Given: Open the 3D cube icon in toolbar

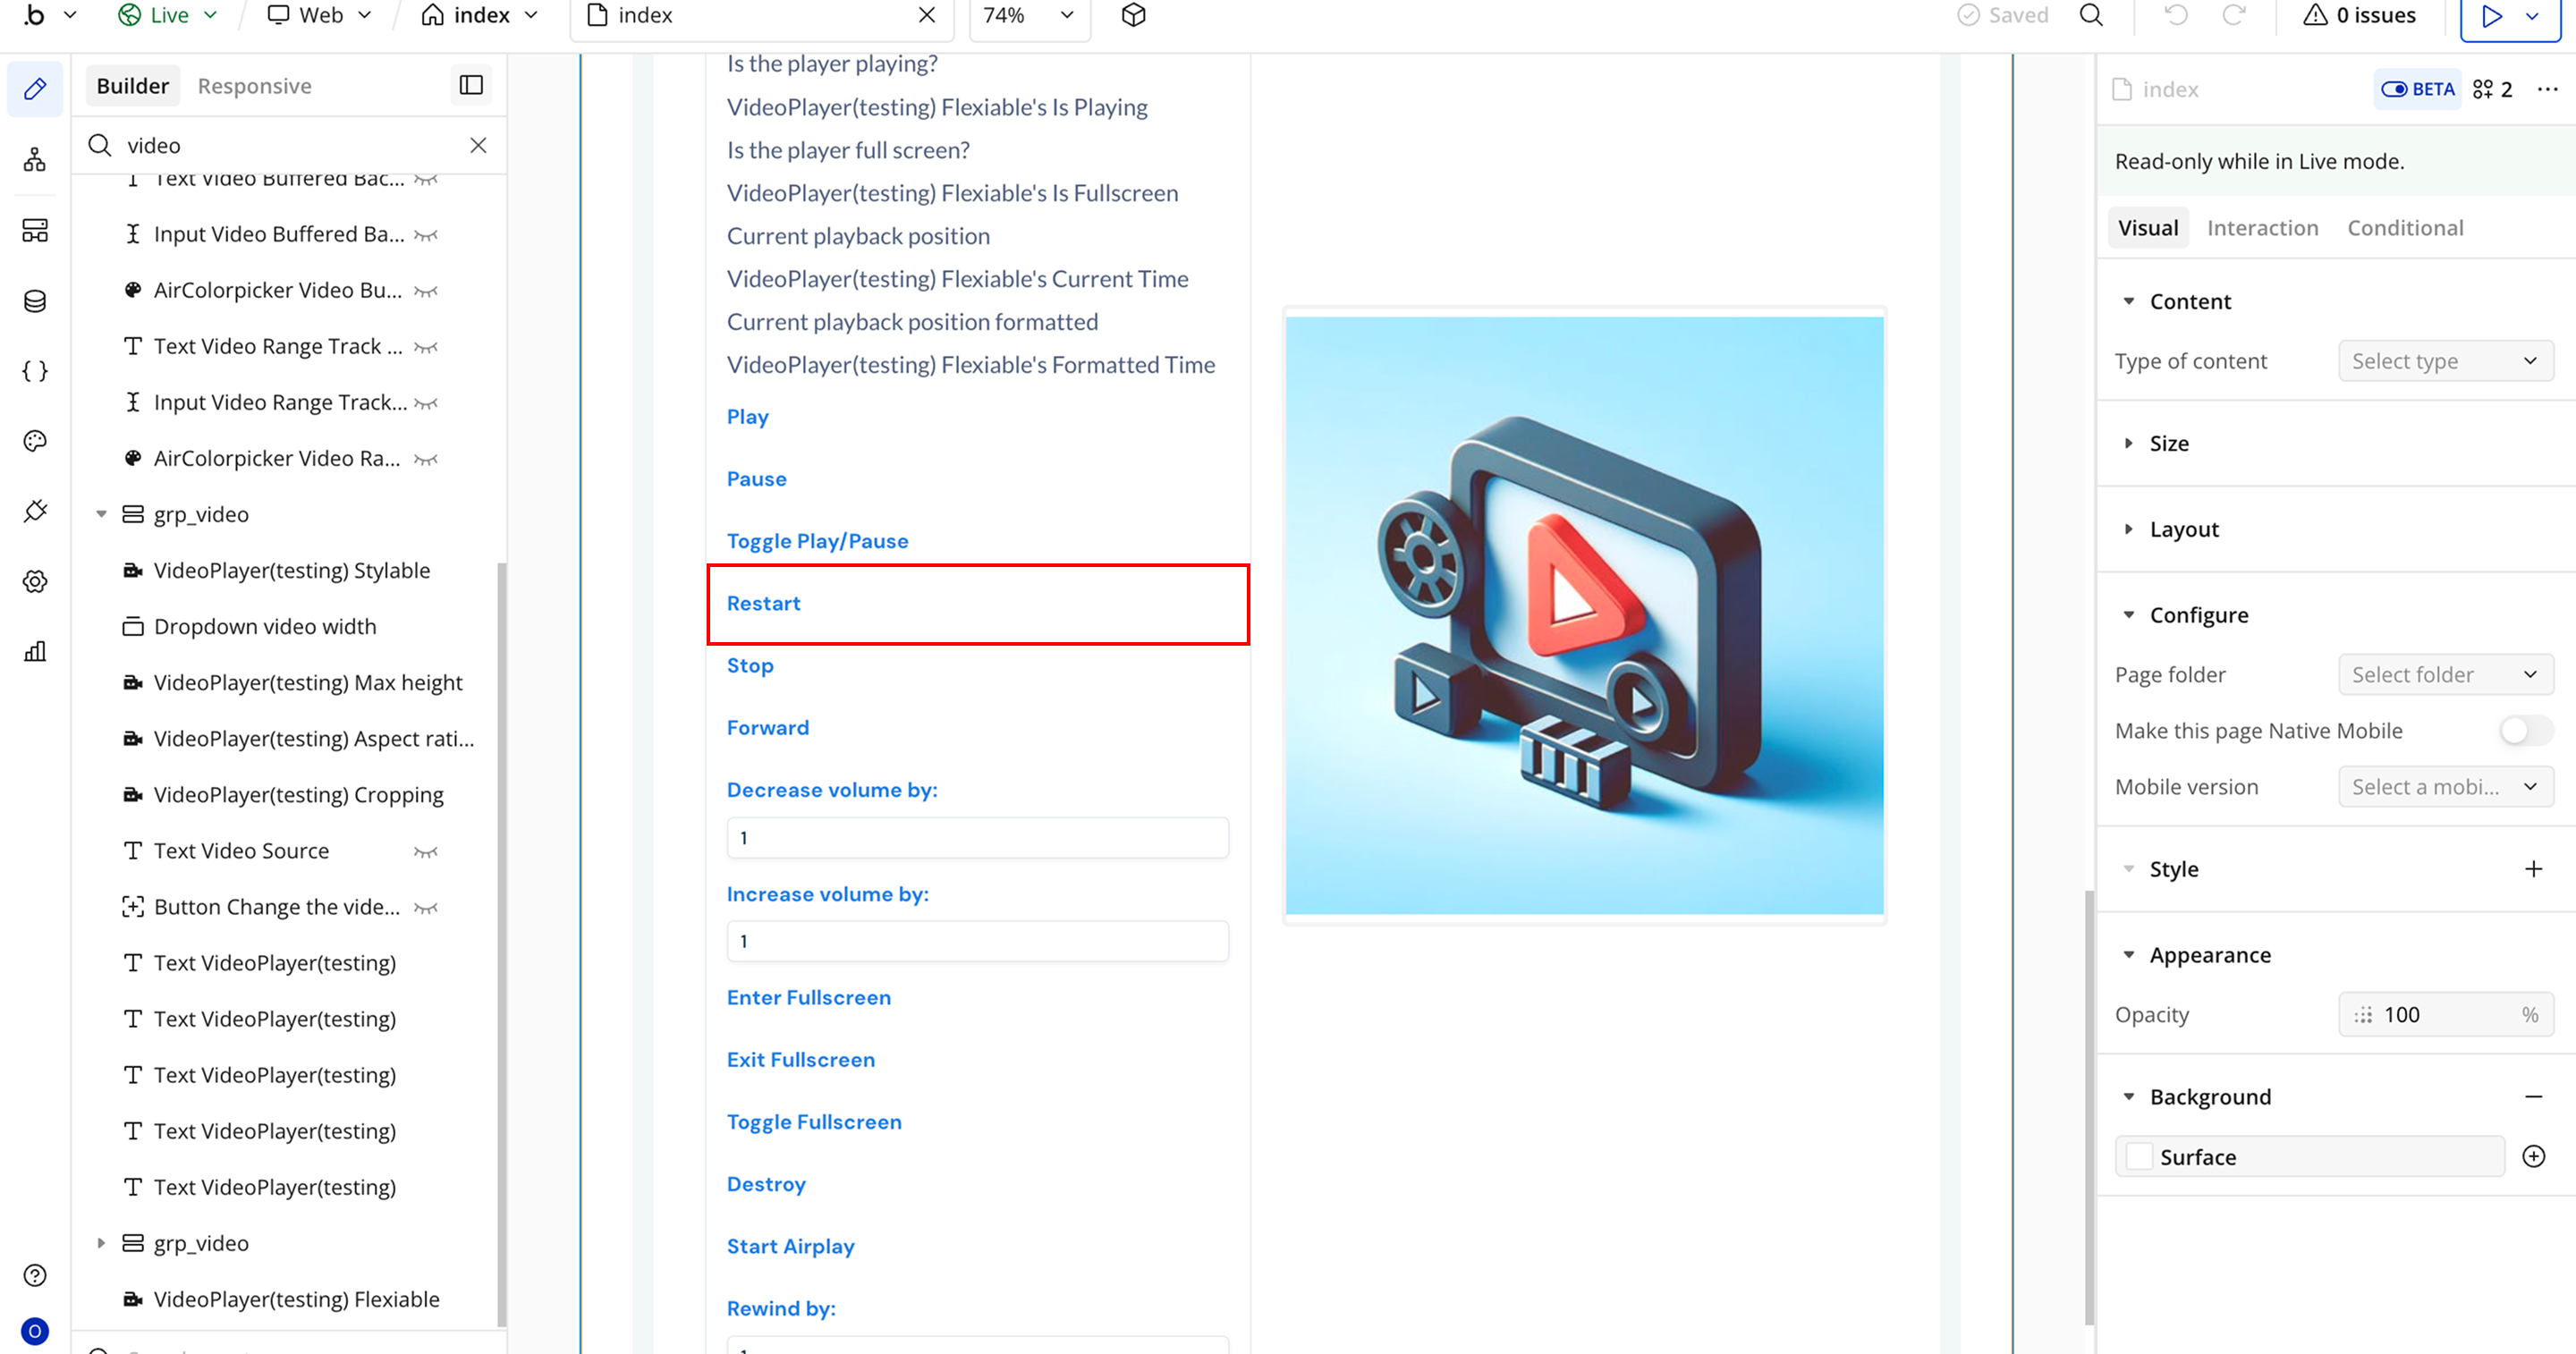Looking at the screenshot, I should (1133, 15).
